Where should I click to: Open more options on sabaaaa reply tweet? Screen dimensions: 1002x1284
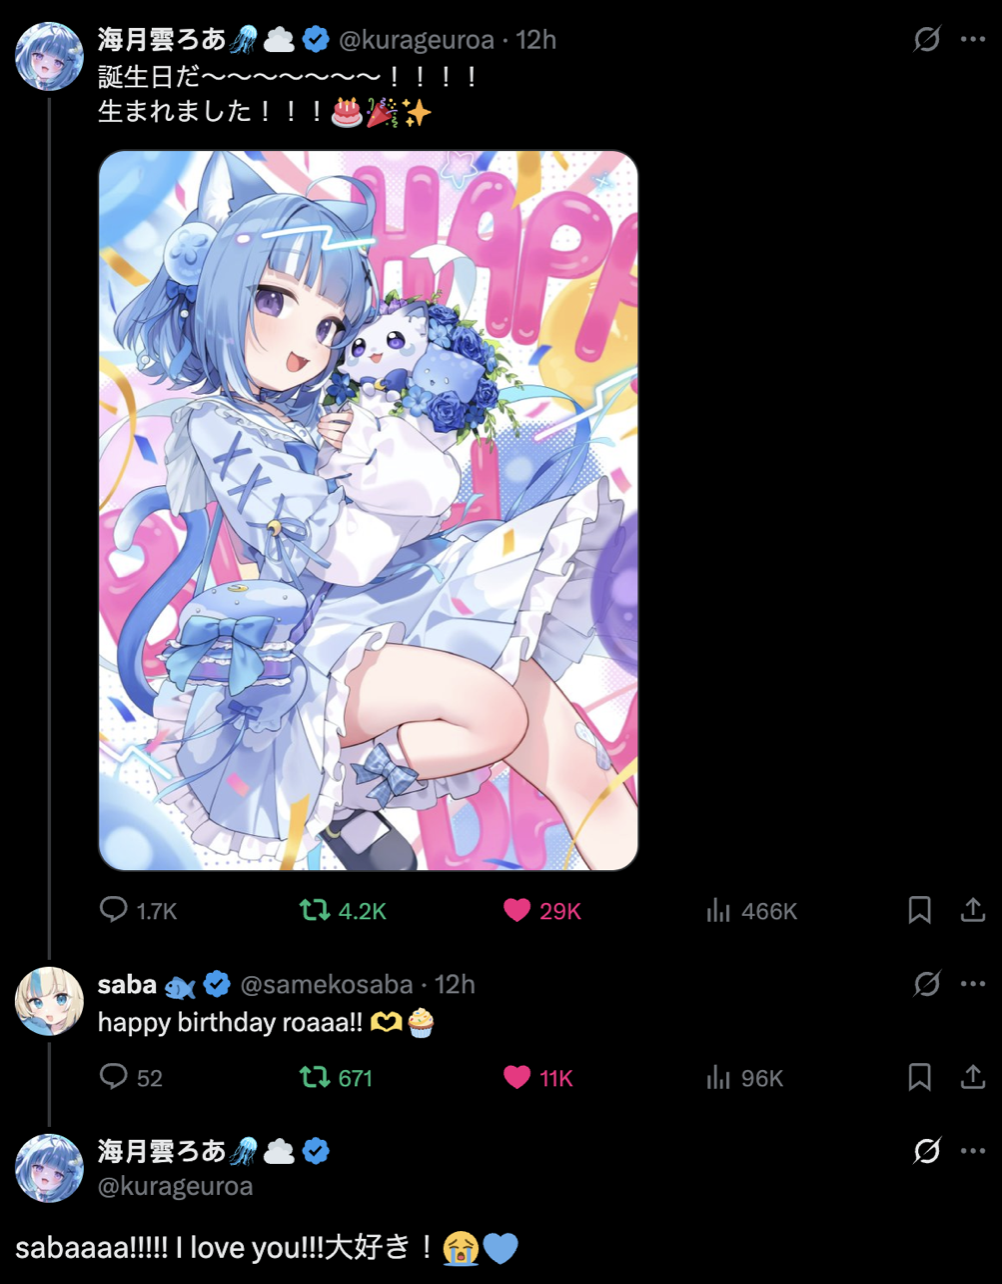pyautogui.click(x=973, y=1151)
